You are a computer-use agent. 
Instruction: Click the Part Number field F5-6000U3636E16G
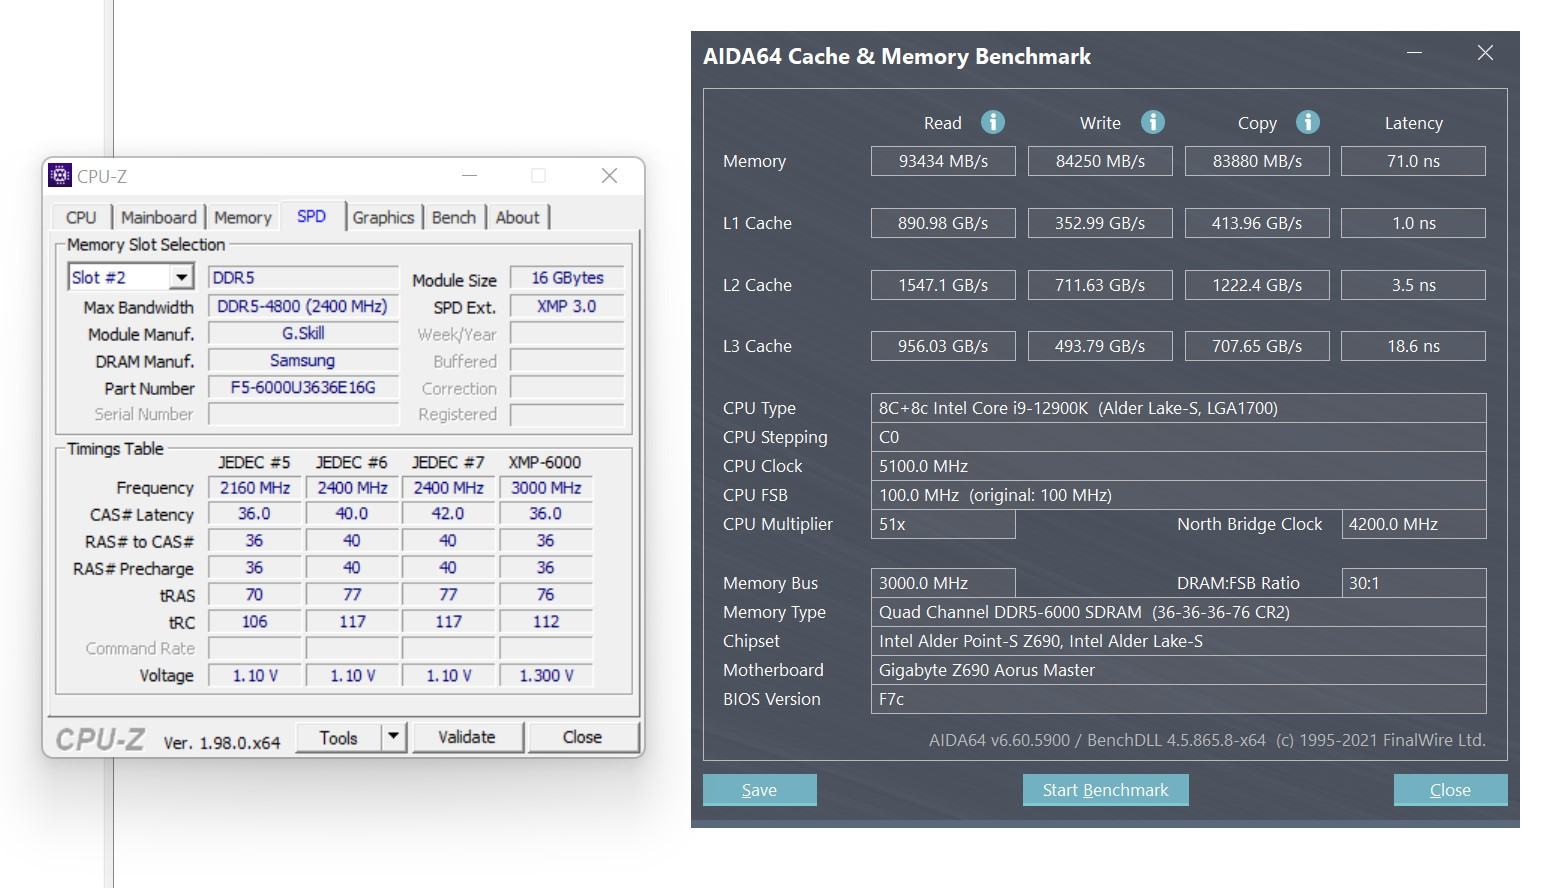tap(303, 387)
